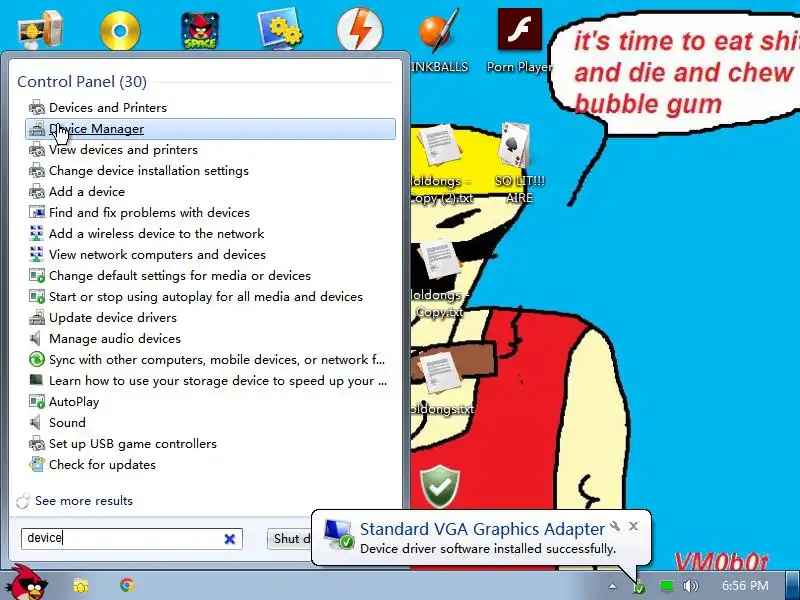800x600 pixels.
Task: Launch Chrome from the taskbar
Action: (127, 585)
